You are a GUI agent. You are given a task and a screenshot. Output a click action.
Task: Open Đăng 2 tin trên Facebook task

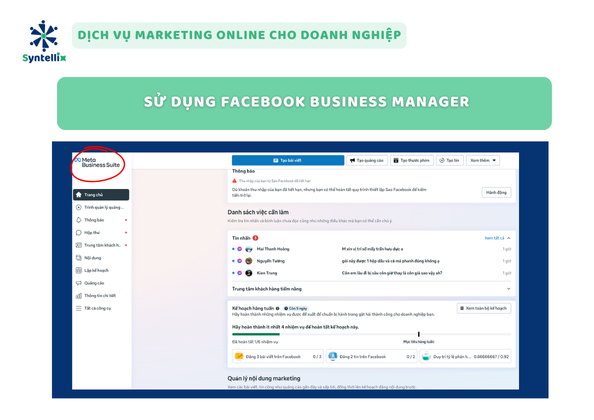click(x=372, y=356)
